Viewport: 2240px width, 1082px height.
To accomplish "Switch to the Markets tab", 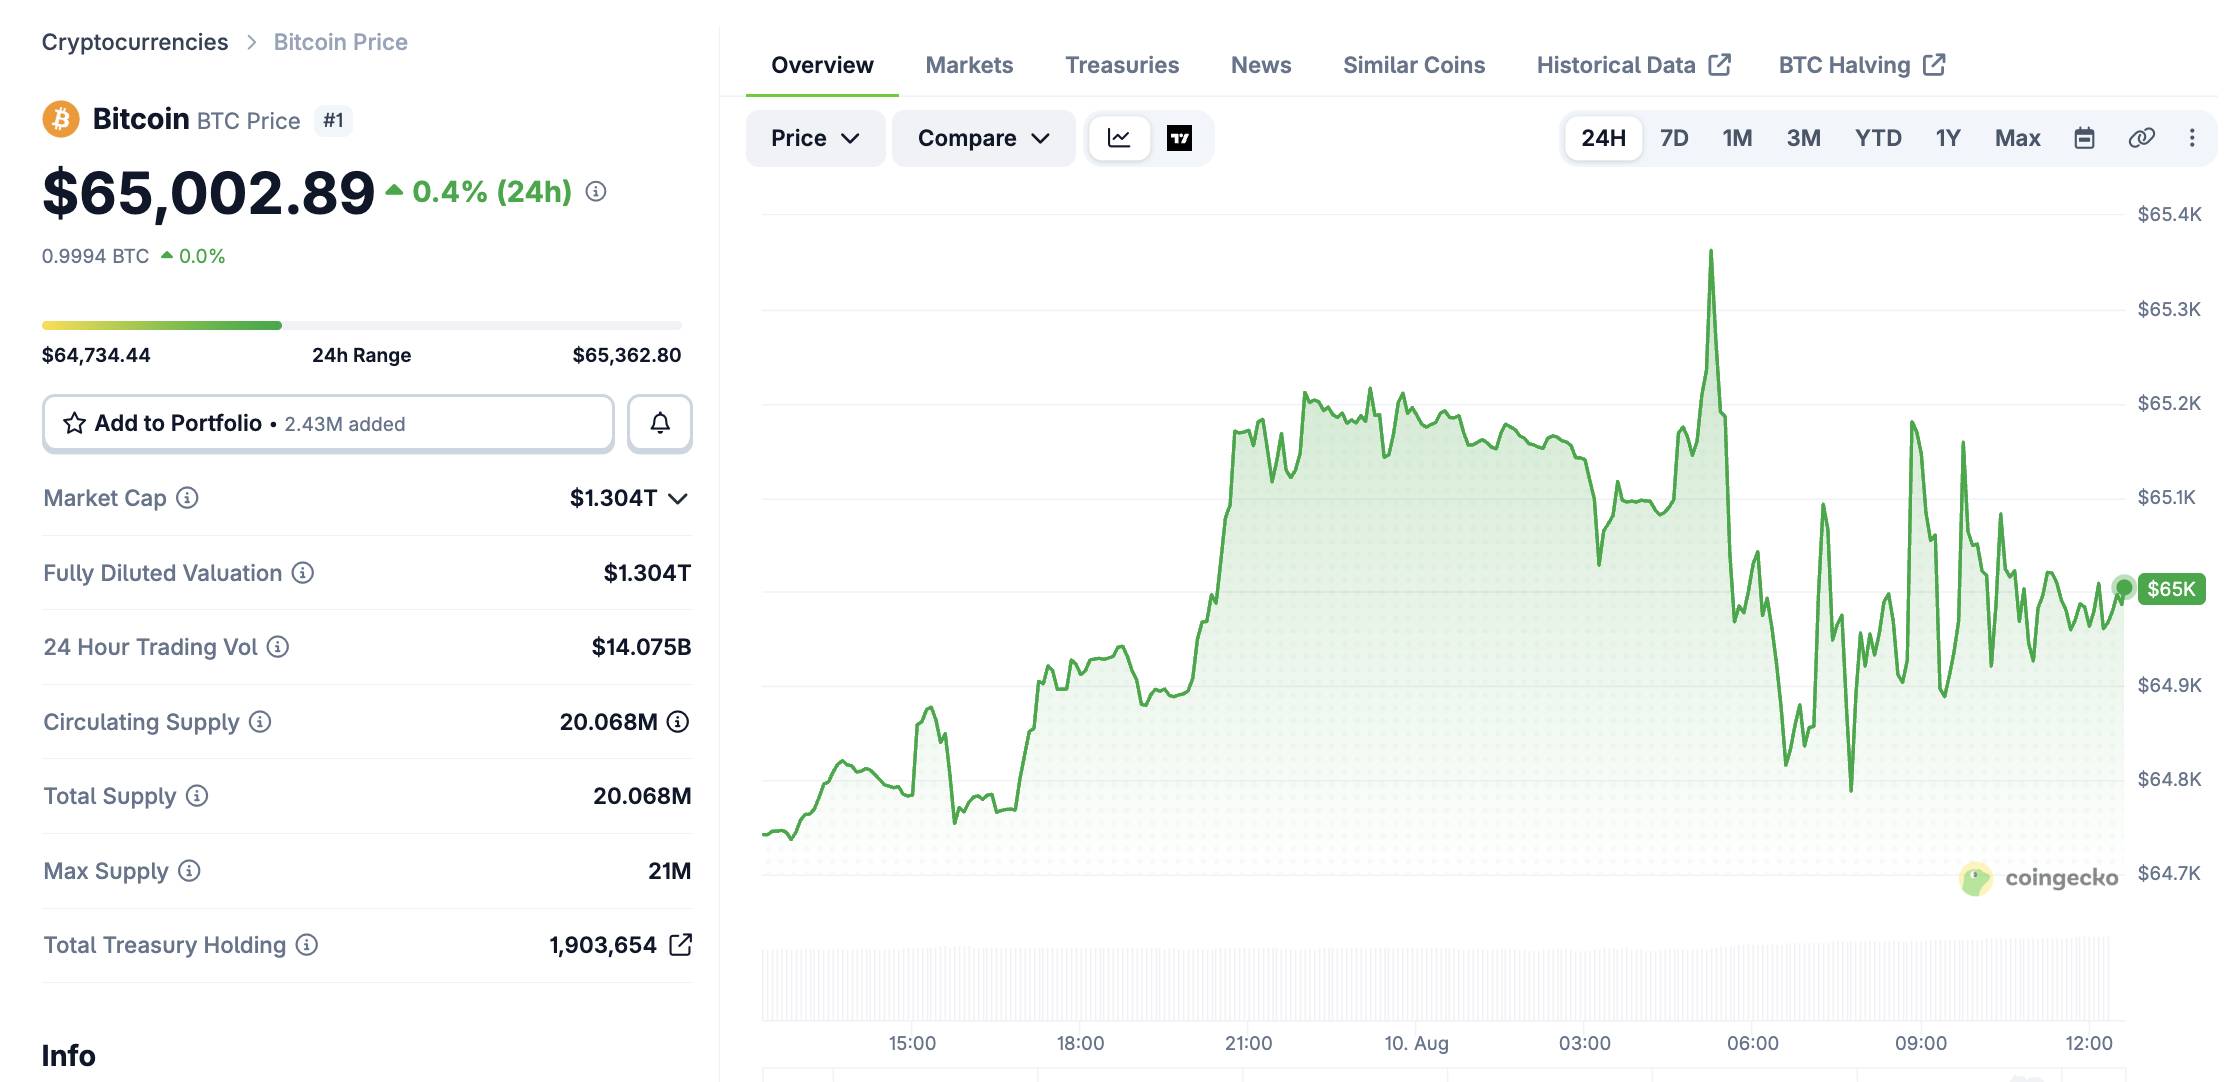I will tap(969, 65).
